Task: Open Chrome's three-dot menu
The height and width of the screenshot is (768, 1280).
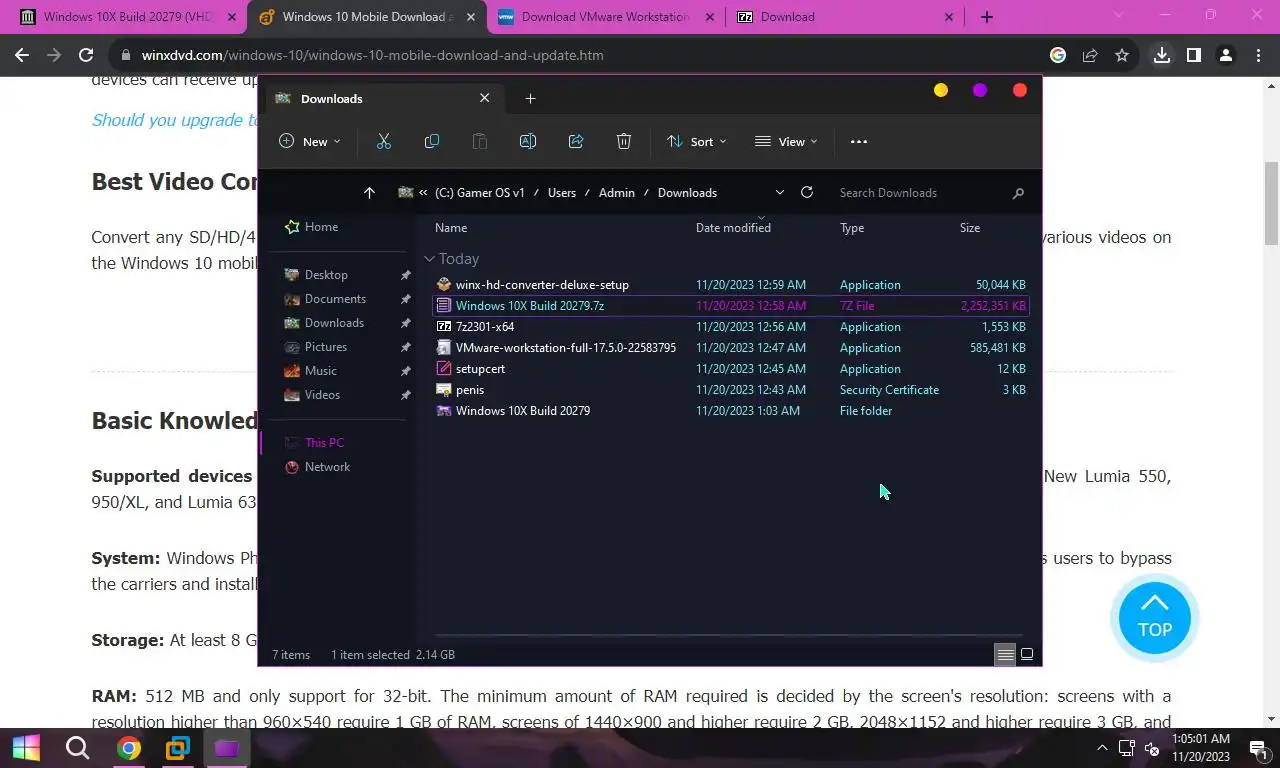Action: (1258, 55)
